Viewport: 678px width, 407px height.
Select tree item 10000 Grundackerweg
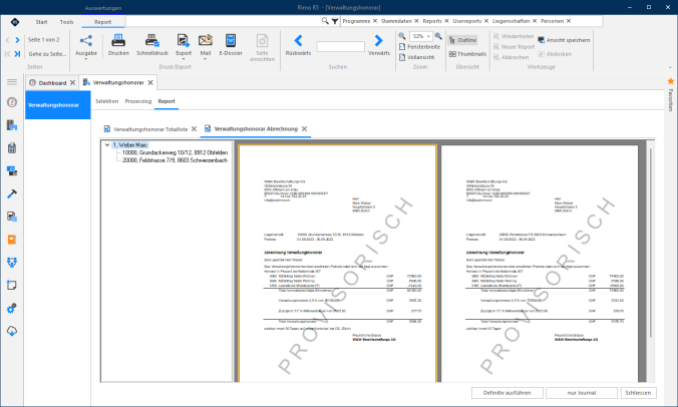coord(175,153)
